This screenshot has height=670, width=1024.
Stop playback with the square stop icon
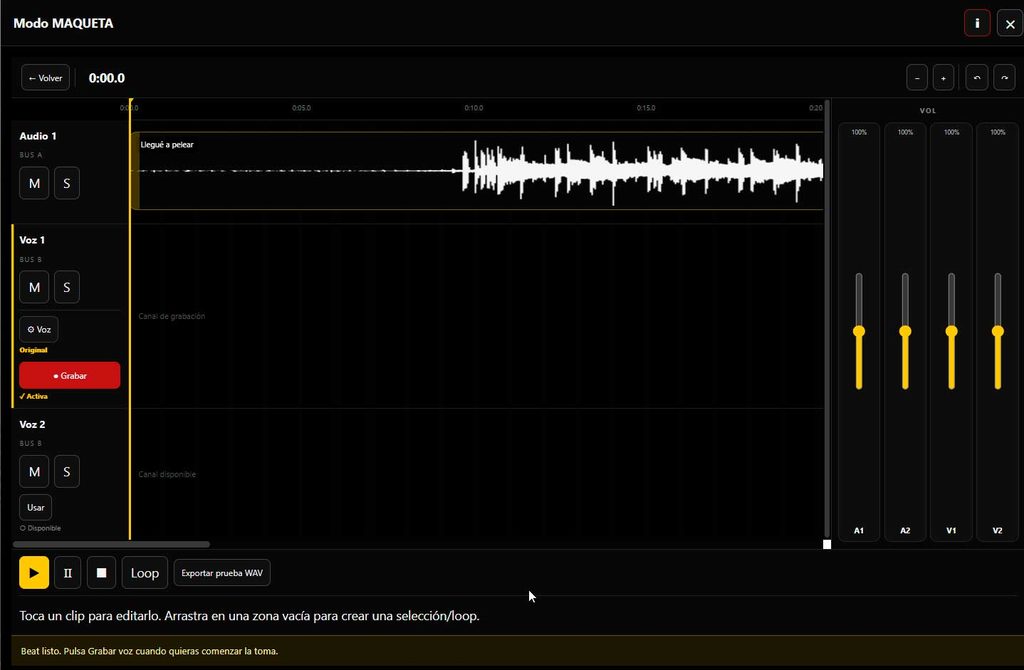pyautogui.click(x=101, y=573)
